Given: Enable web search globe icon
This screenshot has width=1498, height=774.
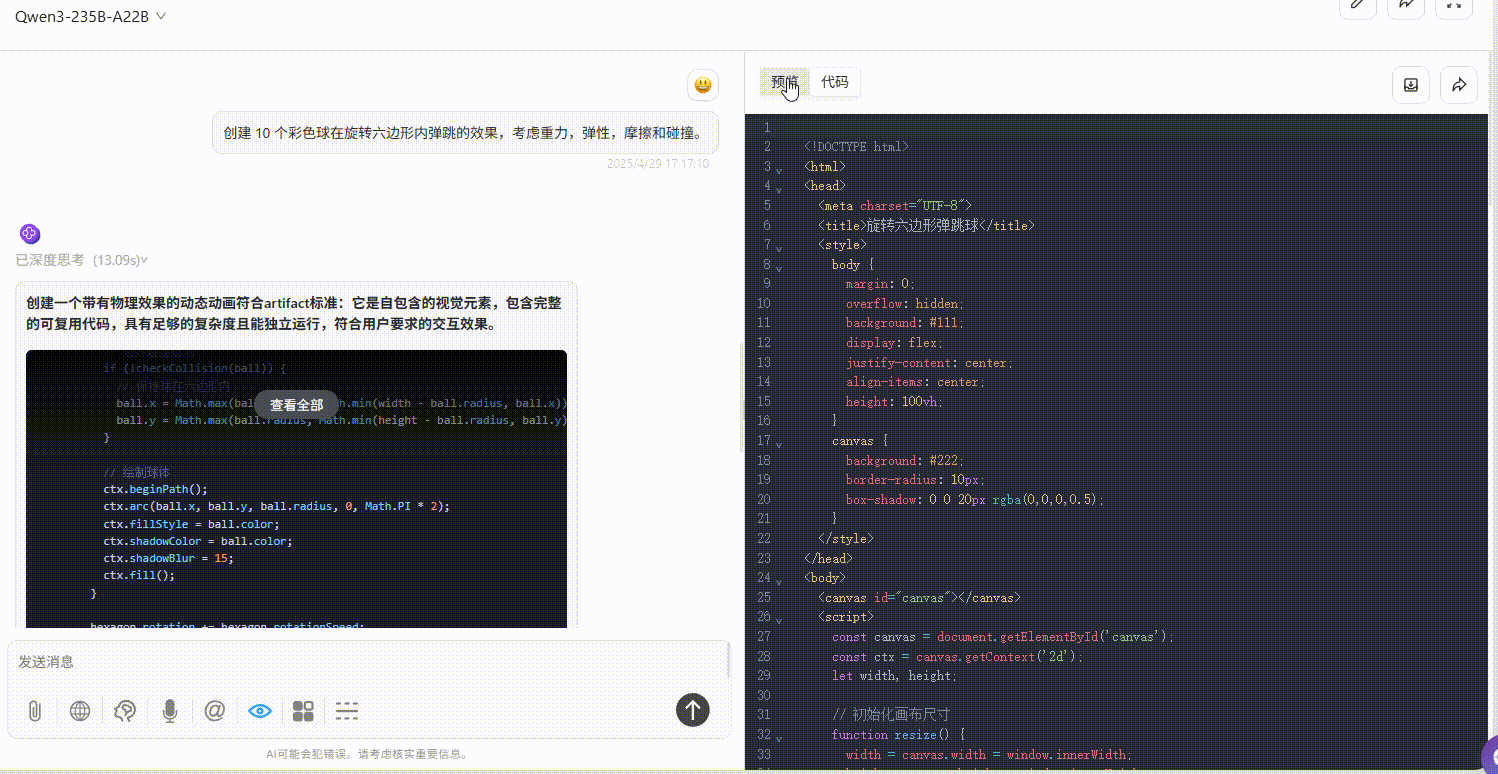Looking at the screenshot, I should click(x=80, y=711).
